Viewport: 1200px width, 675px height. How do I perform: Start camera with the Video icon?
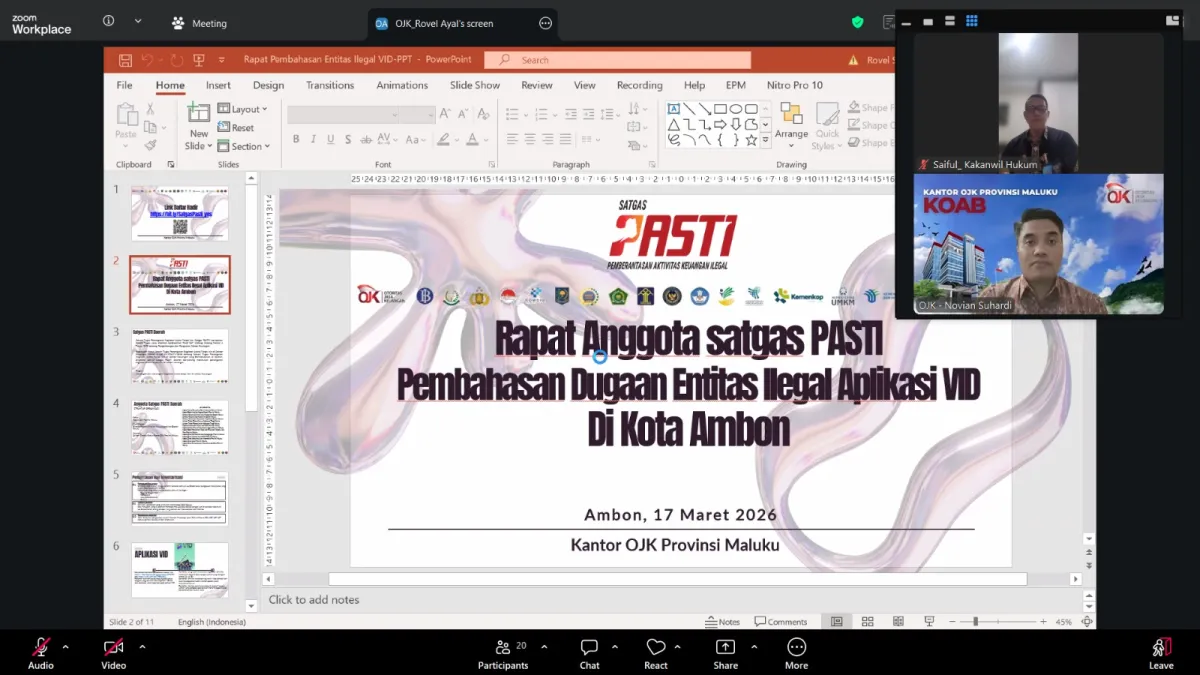pos(113,647)
